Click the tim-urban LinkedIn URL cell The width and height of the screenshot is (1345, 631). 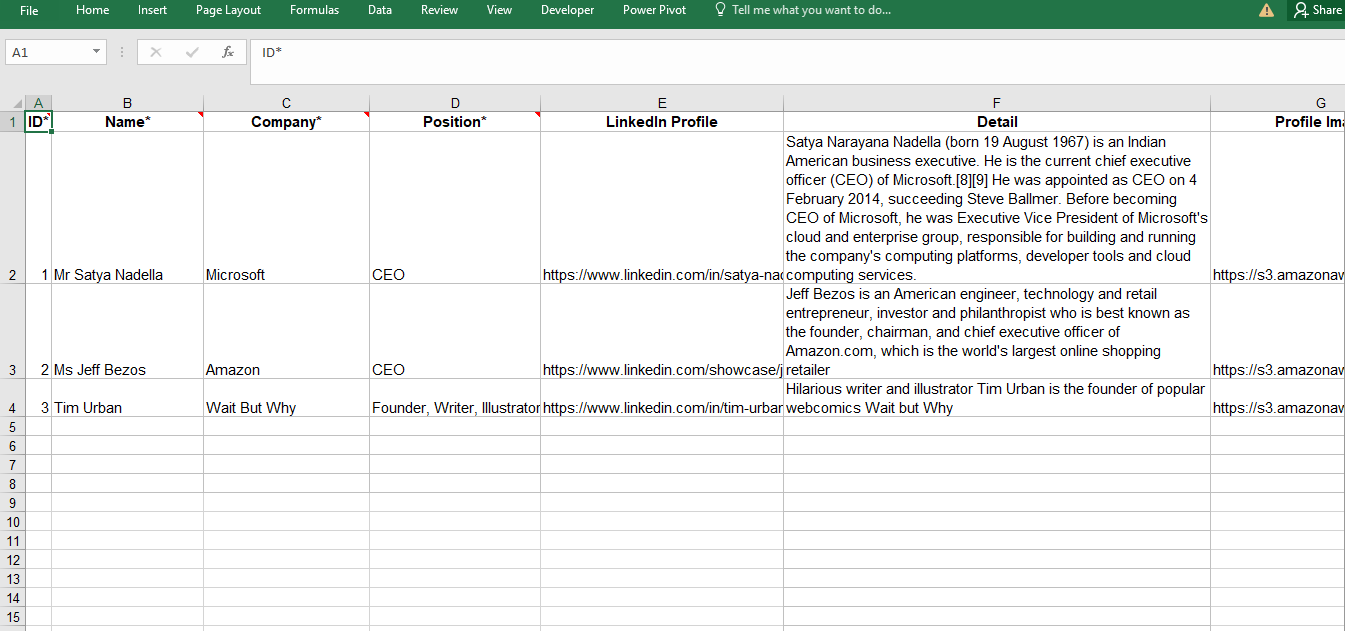[662, 398]
